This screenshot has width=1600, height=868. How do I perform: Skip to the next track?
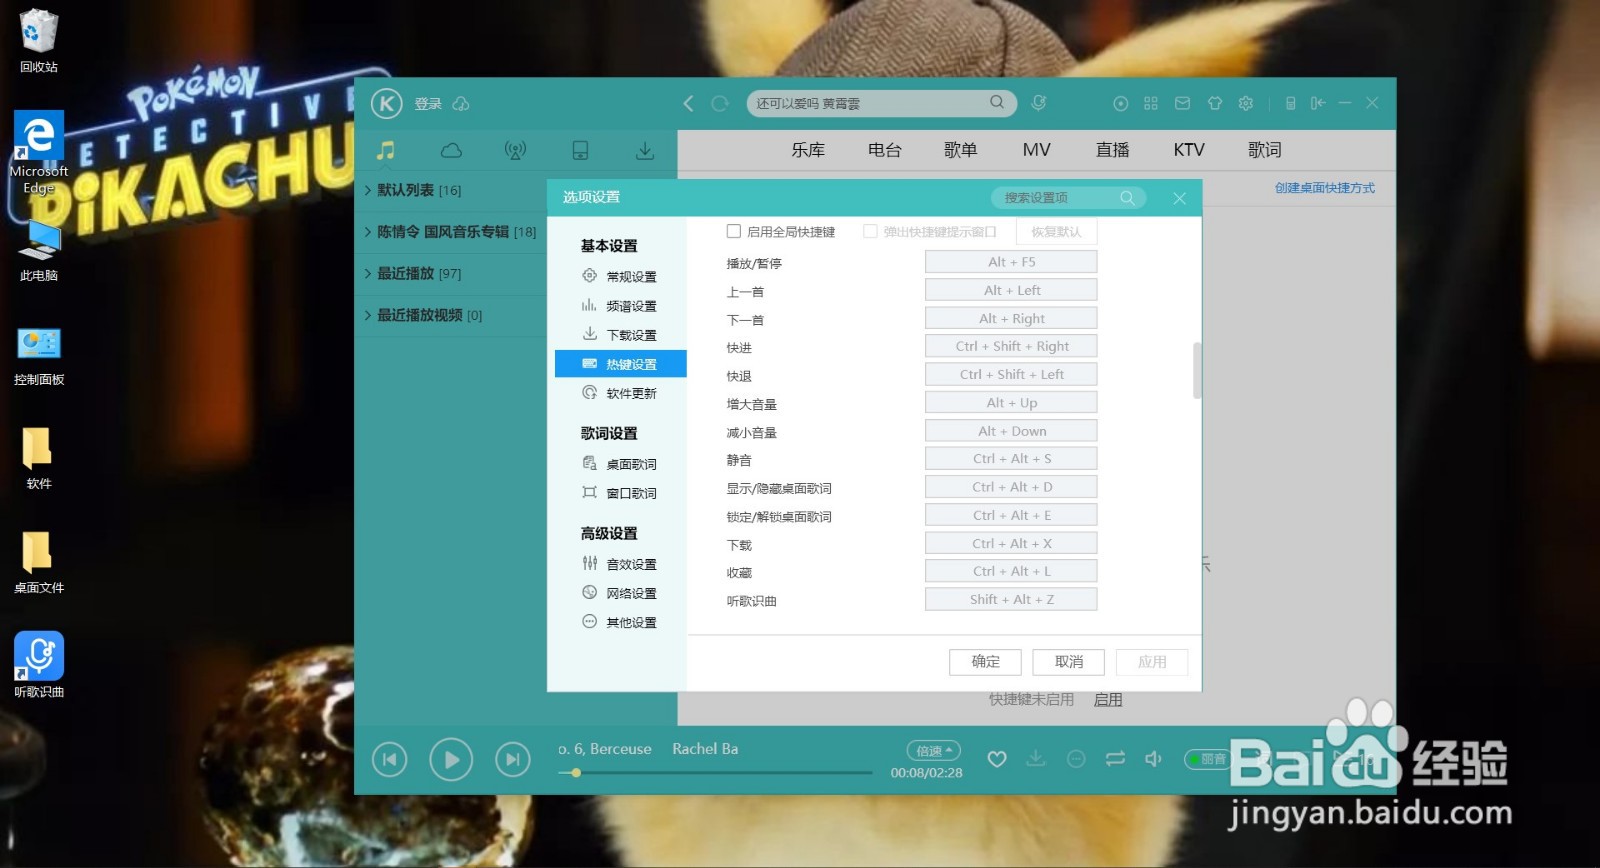(513, 760)
